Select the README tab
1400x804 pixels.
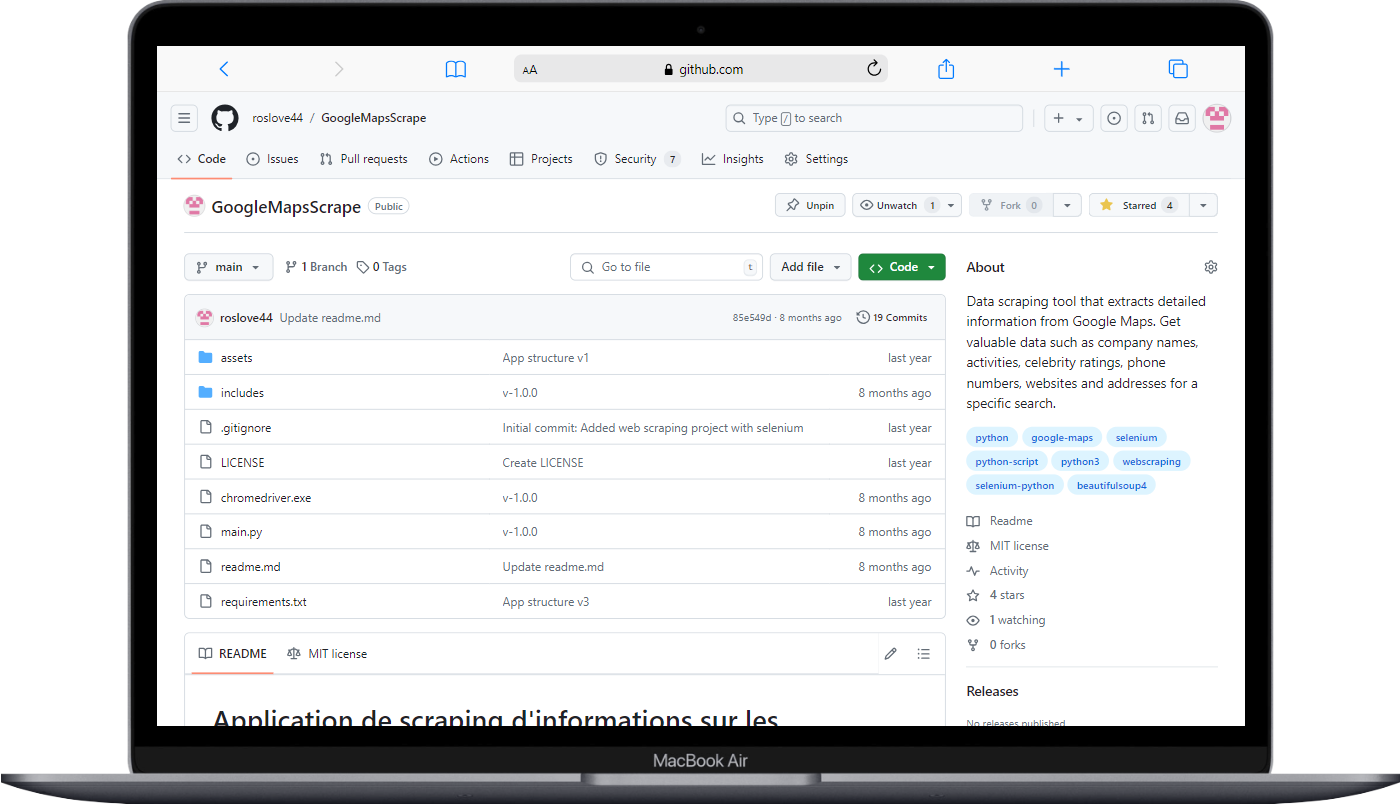[233, 654]
